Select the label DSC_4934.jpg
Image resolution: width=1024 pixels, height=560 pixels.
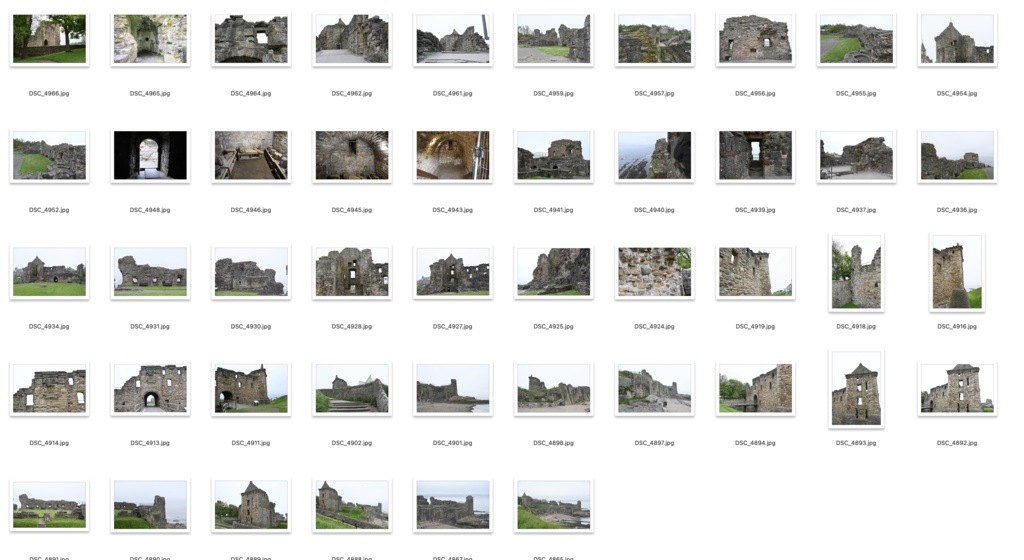pos(49,326)
